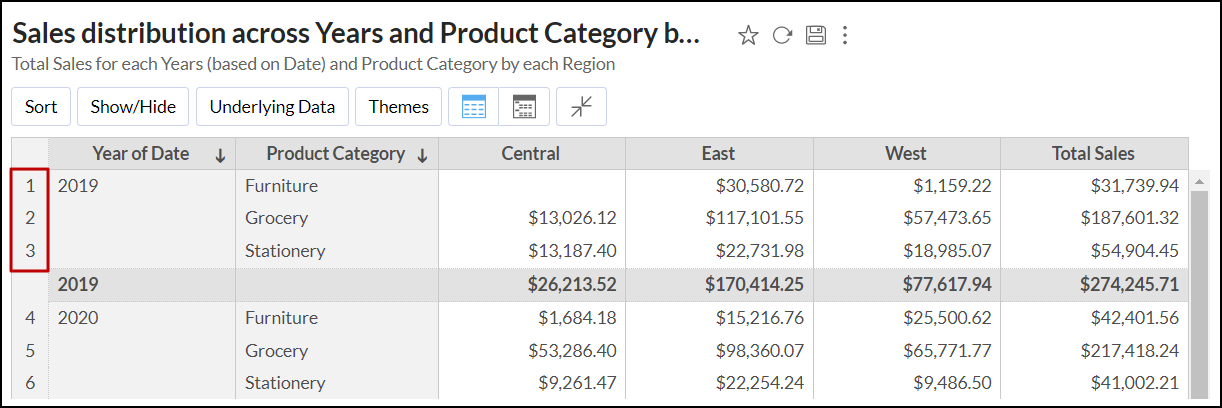Switch to the compact grouped layout view
The width and height of the screenshot is (1222, 408).
point(524,107)
